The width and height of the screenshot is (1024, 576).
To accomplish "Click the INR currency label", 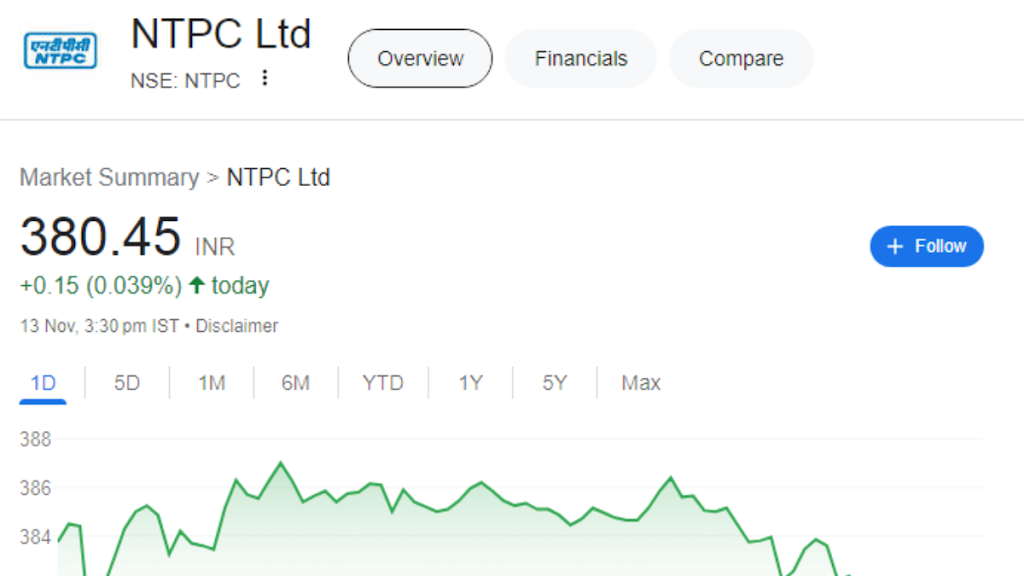I will 215,247.
